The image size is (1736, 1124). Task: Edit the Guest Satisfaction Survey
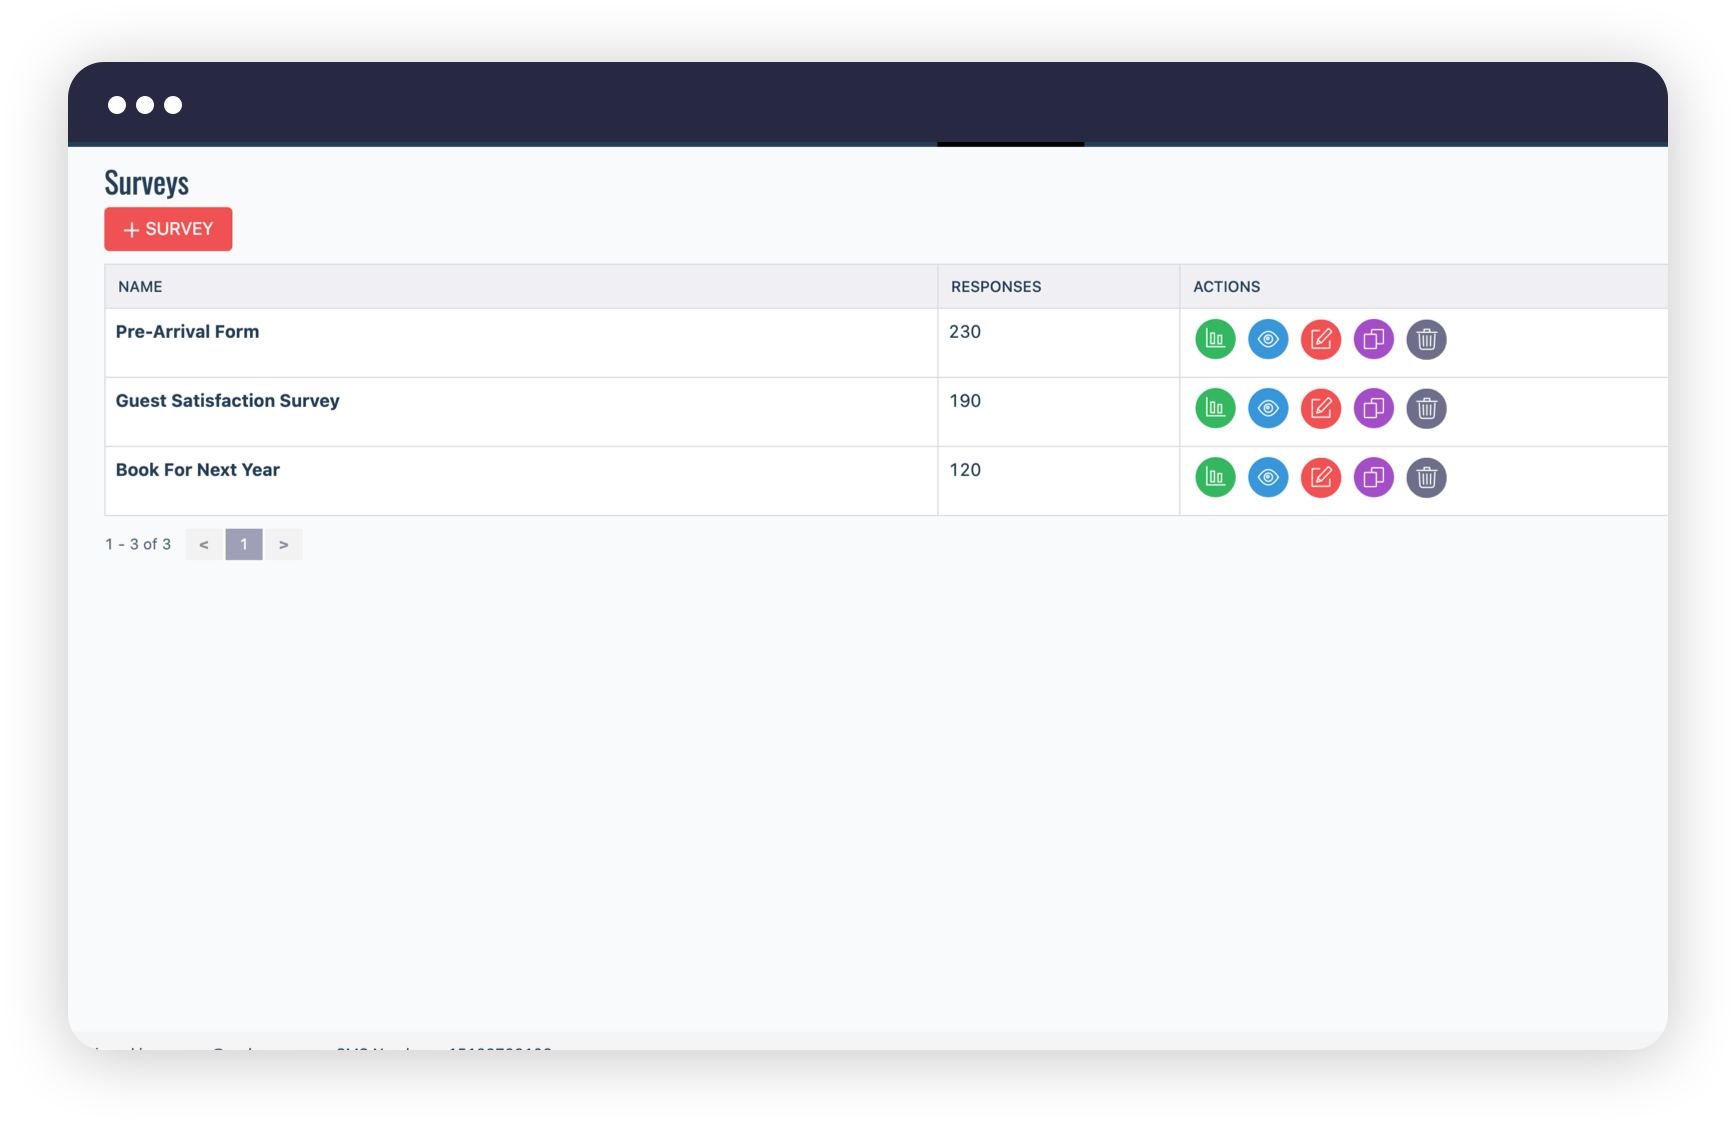click(x=1321, y=408)
